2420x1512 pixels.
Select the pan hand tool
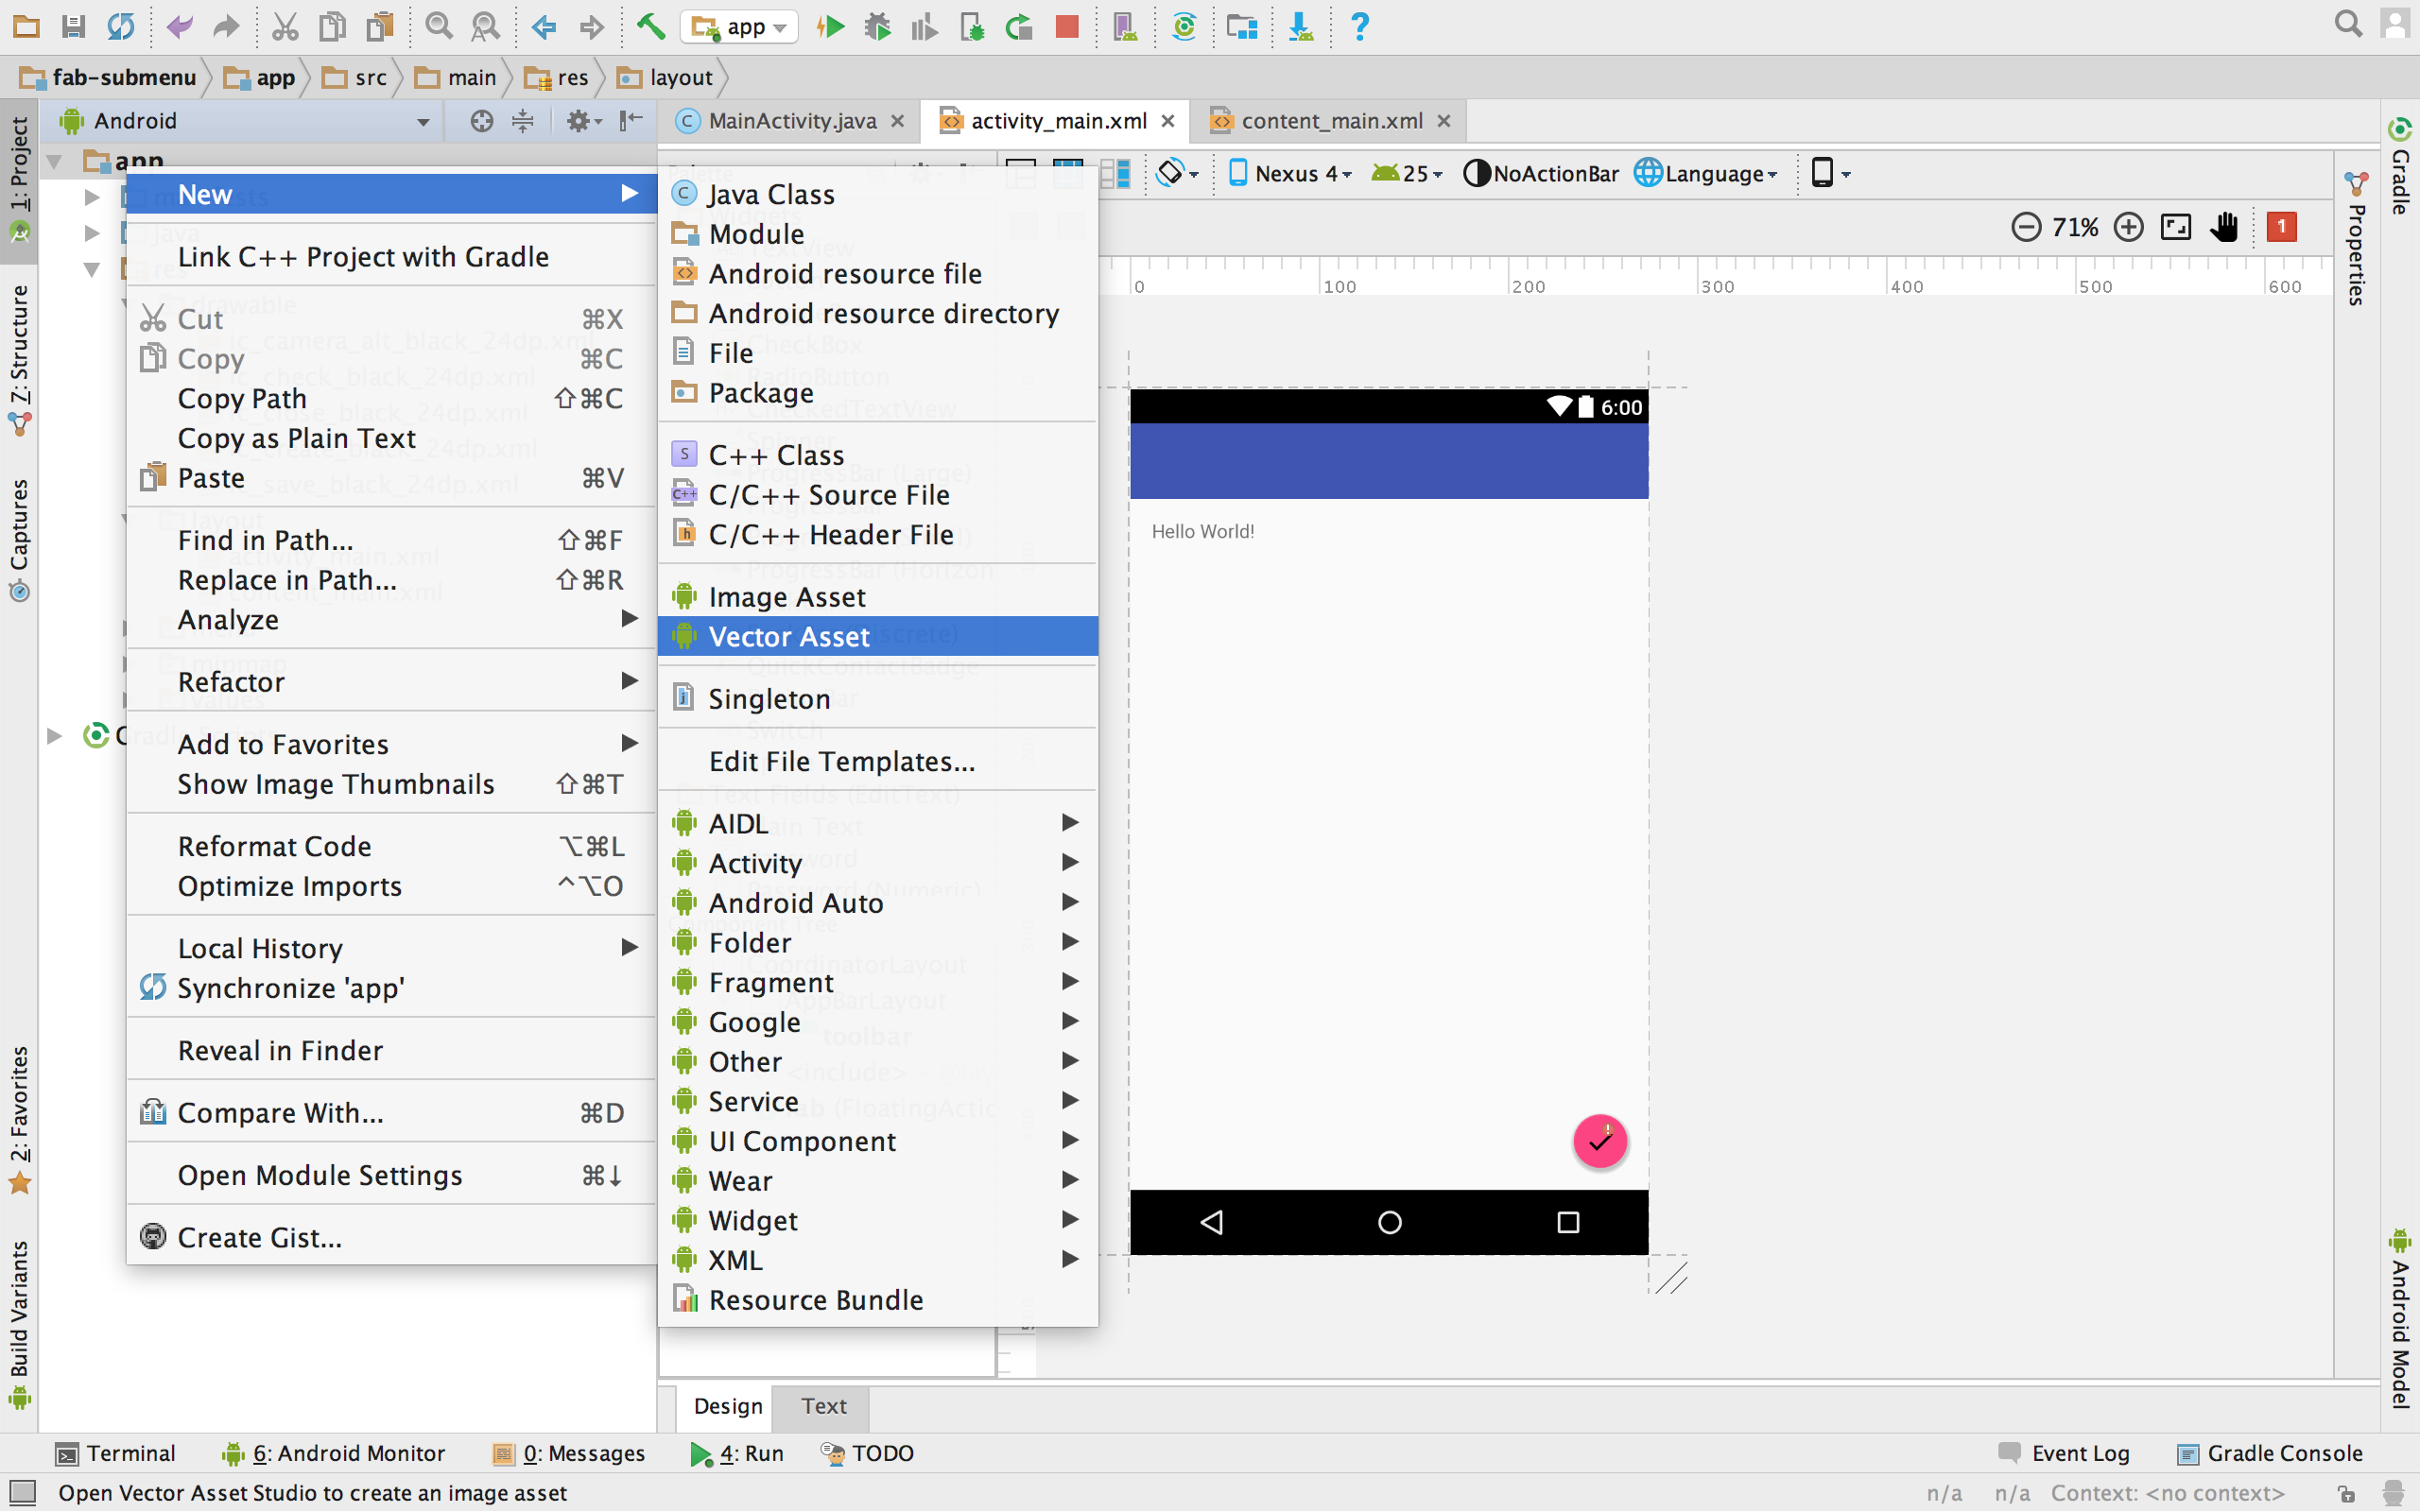(x=2224, y=227)
